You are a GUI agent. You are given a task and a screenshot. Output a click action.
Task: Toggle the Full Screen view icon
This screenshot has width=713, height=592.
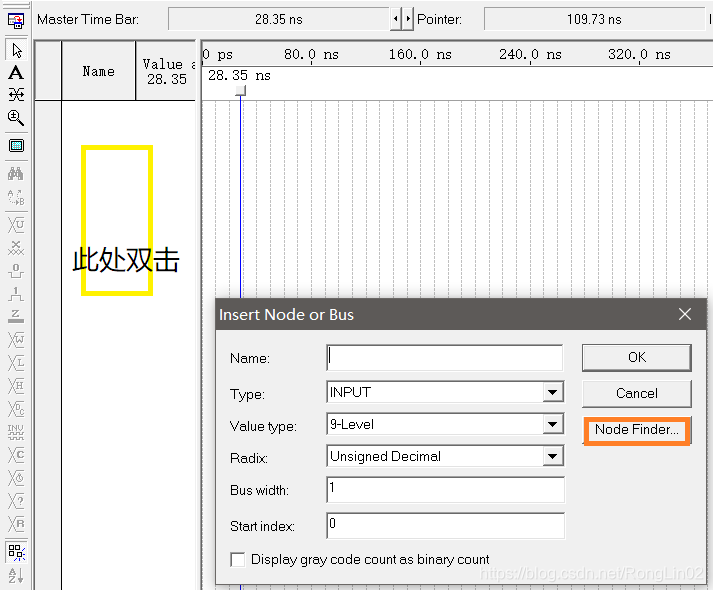tap(16, 146)
